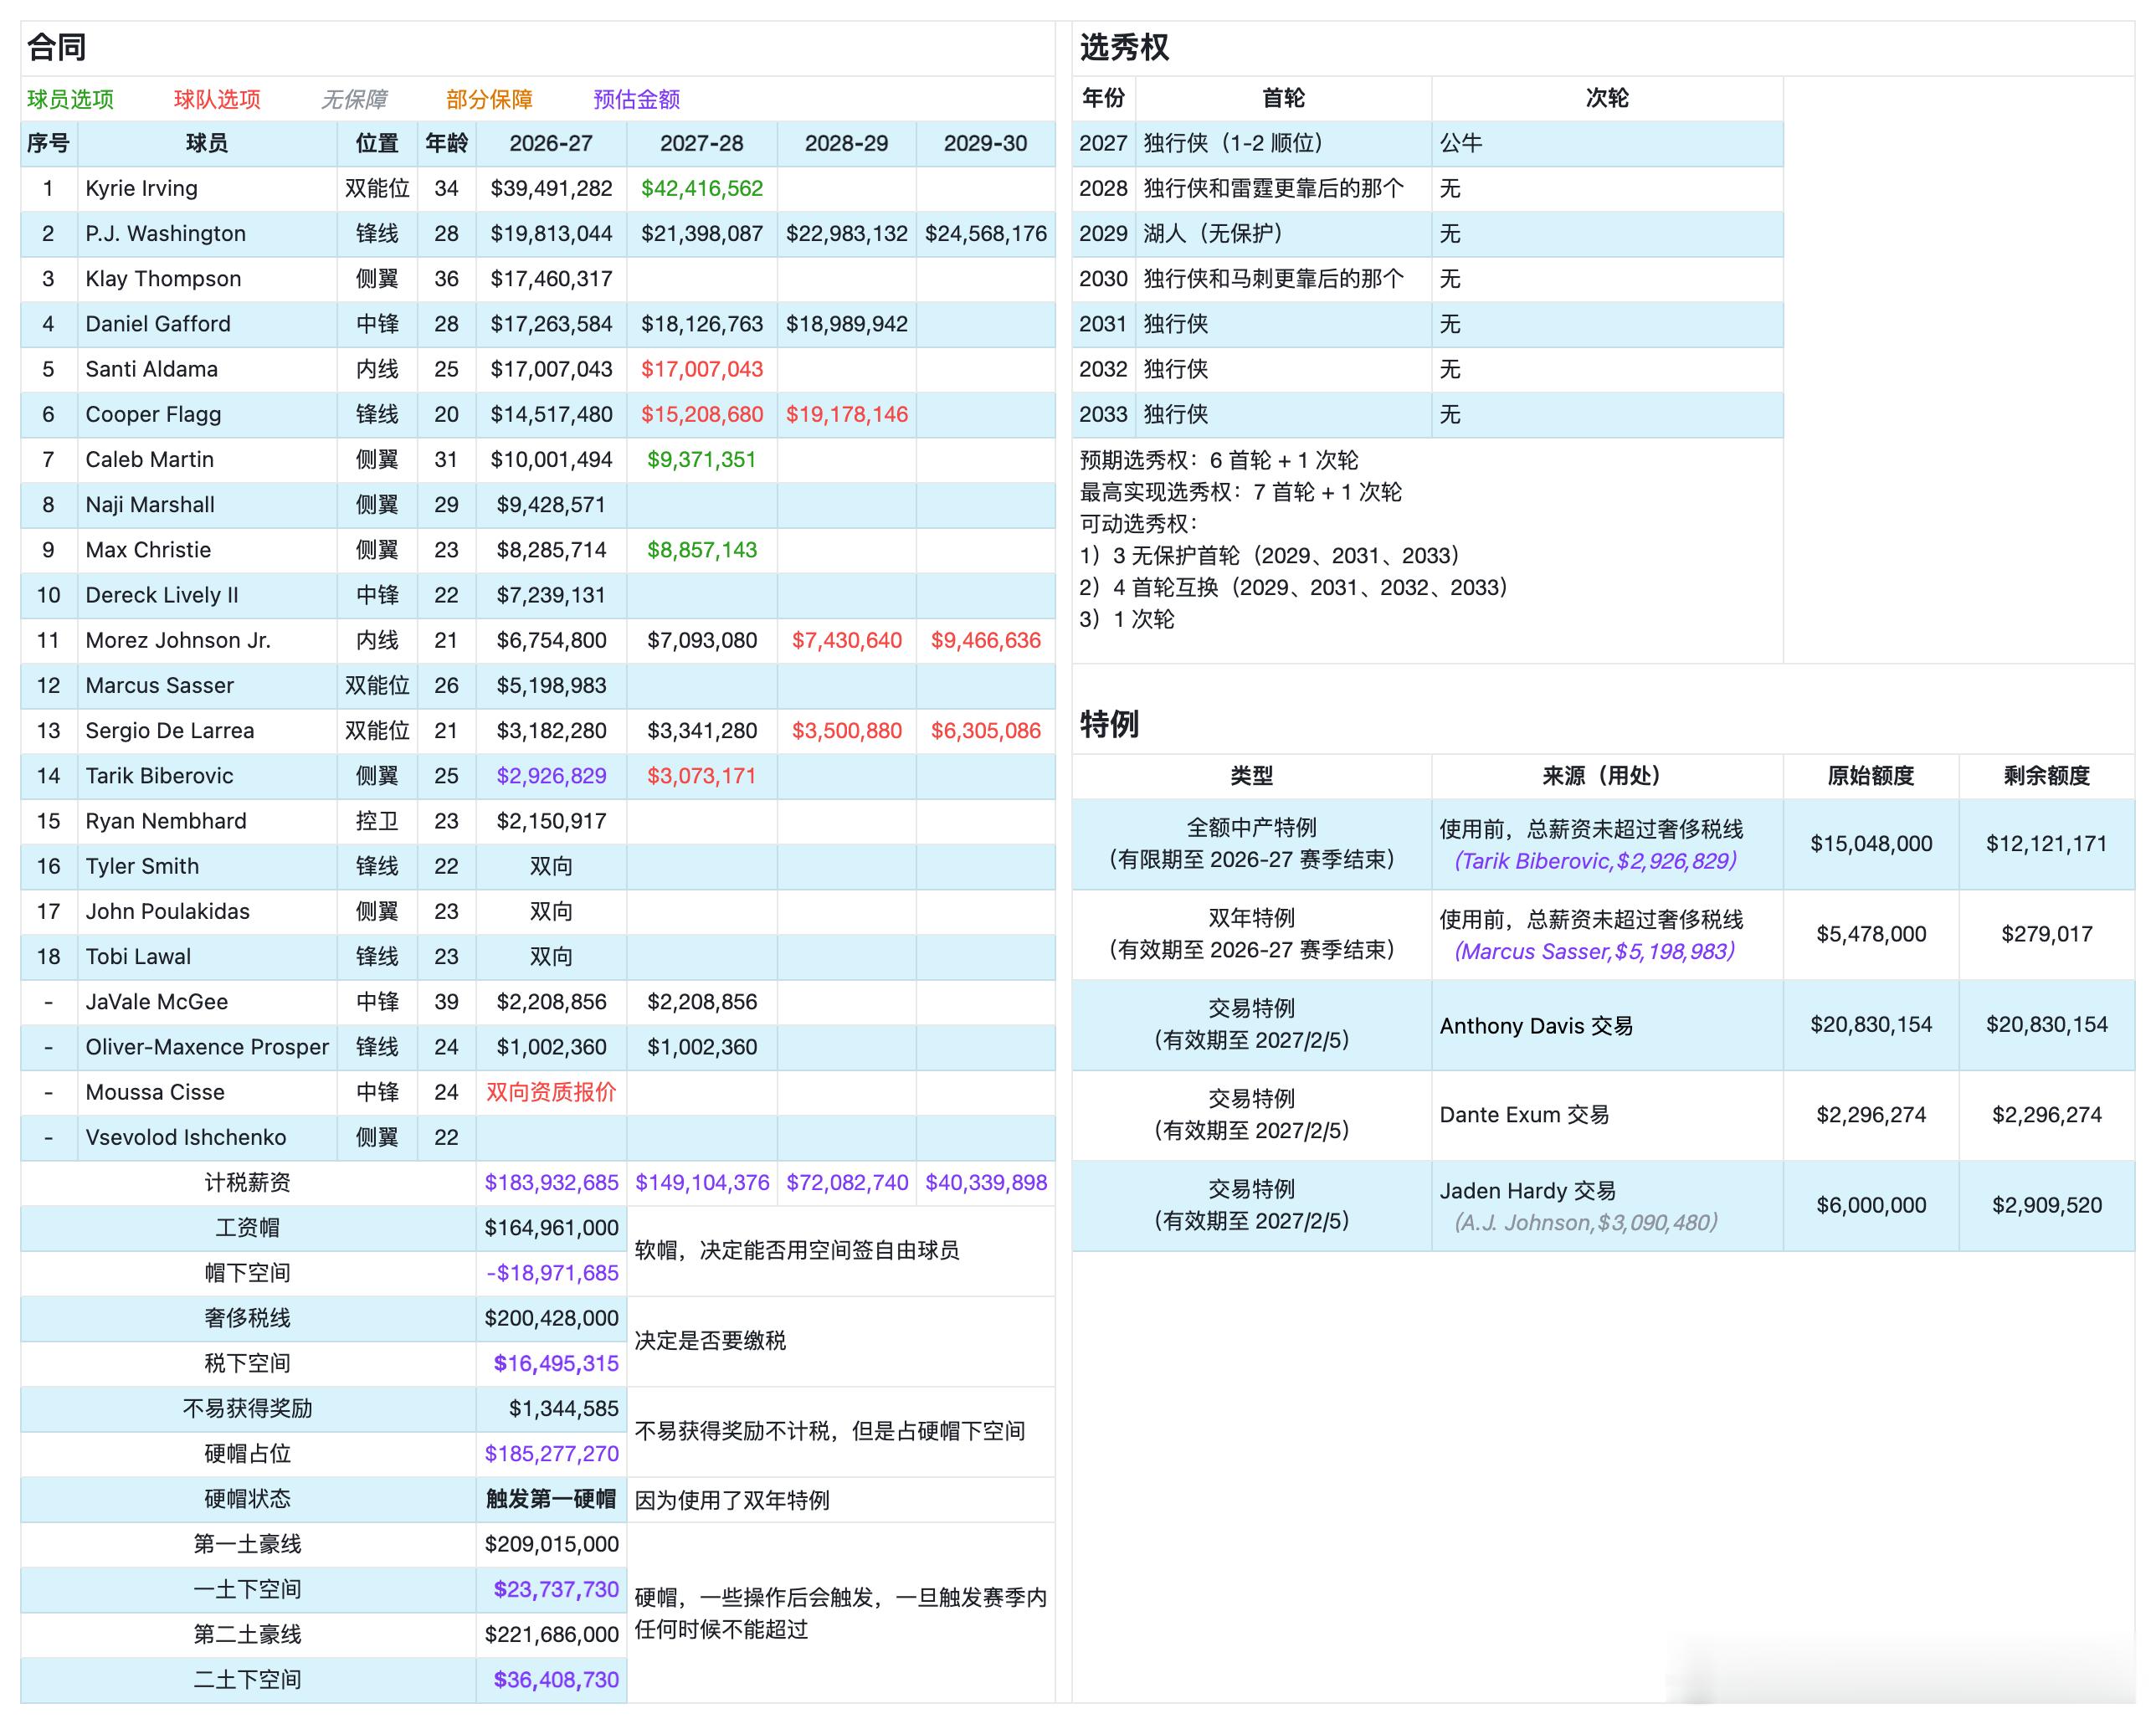This screenshot has height=1724, width=2156.
Task: Select the Anthony Davis 交易 source cell
Action: (1607, 1025)
